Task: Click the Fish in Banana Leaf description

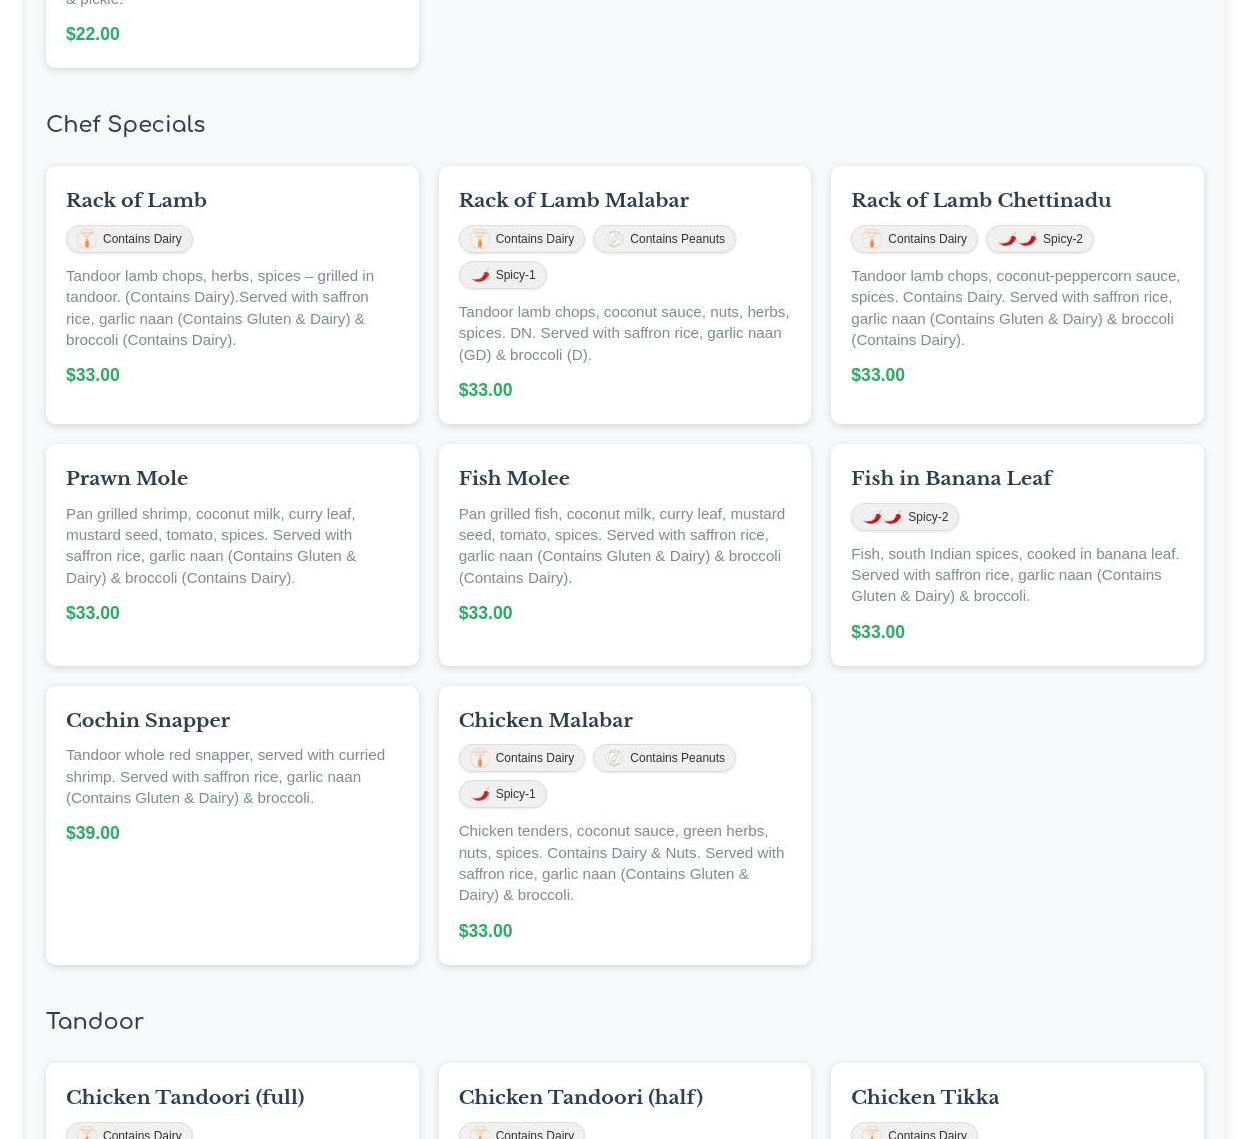Action: 1015,574
